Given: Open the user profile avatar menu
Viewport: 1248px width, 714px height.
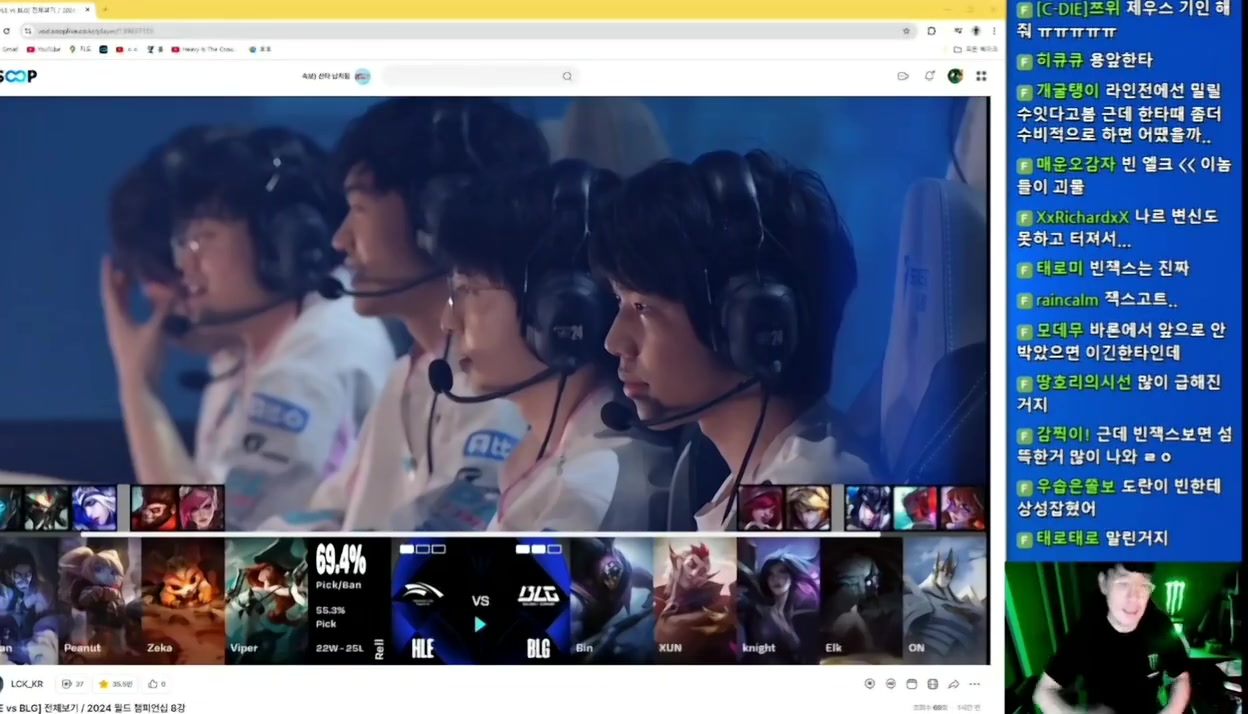Looking at the screenshot, I should click(955, 76).
